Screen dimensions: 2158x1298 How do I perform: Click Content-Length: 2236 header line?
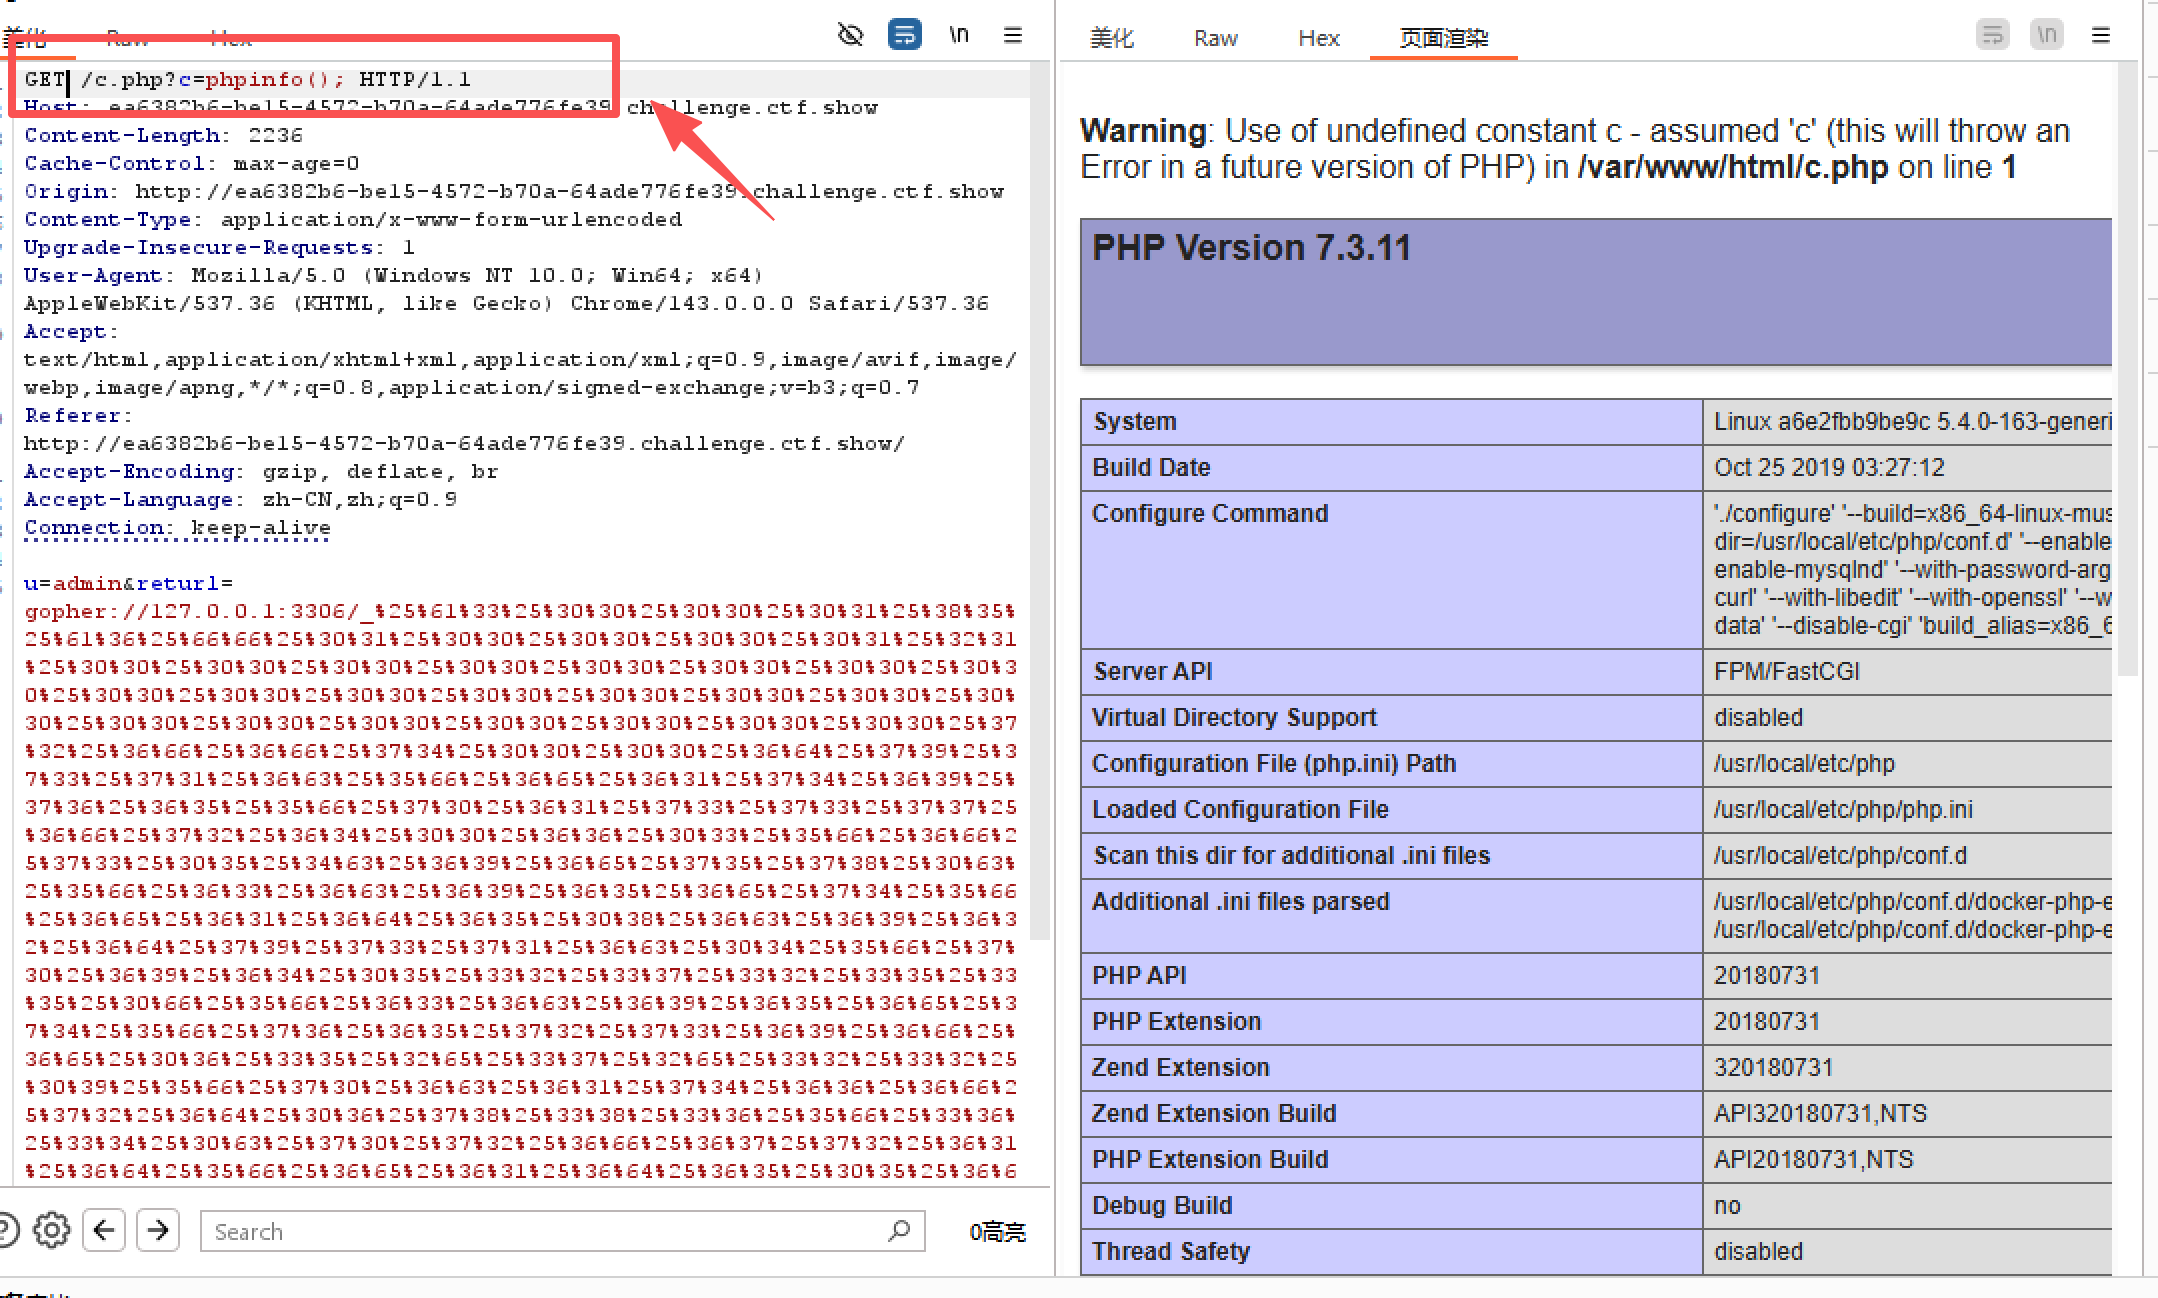pos(163,135)
